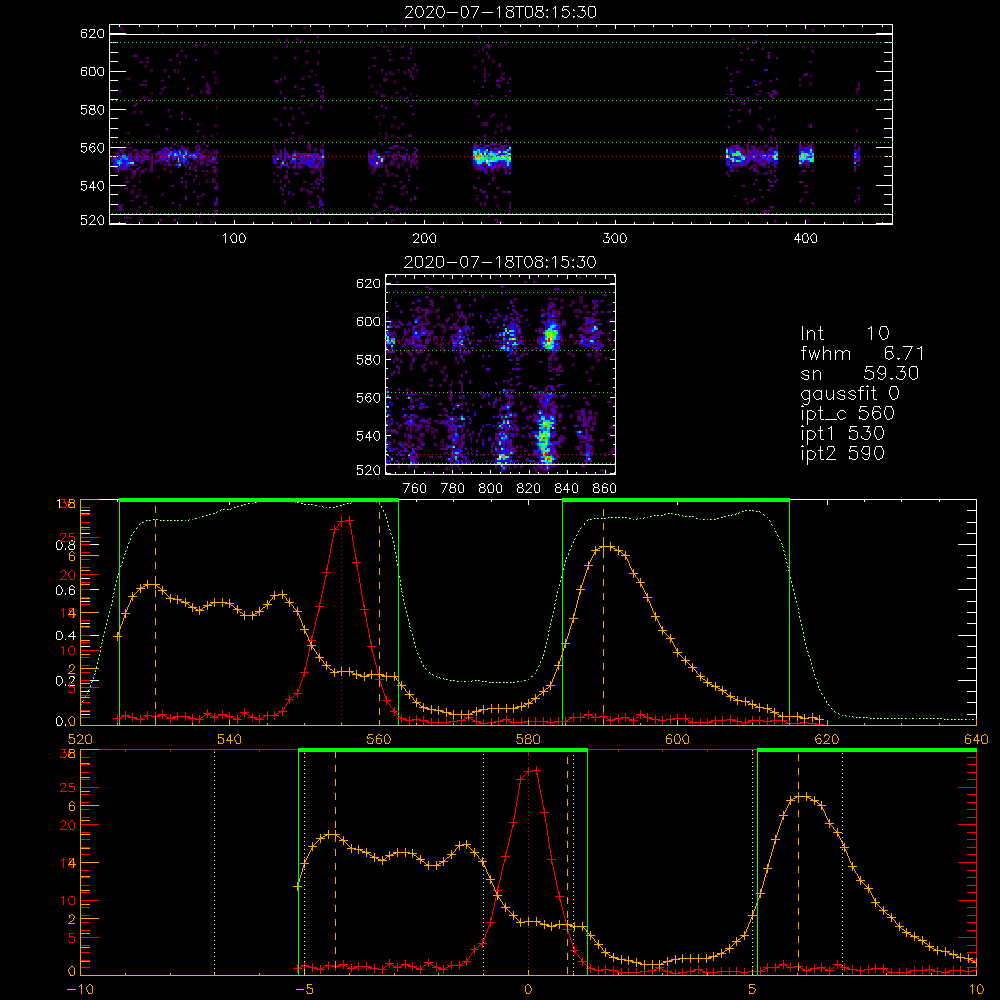Click the orange curve's peak near 590 in third plot
Image resolution: width=1000 pixels, height=1000 pixels.
(607, 546)
